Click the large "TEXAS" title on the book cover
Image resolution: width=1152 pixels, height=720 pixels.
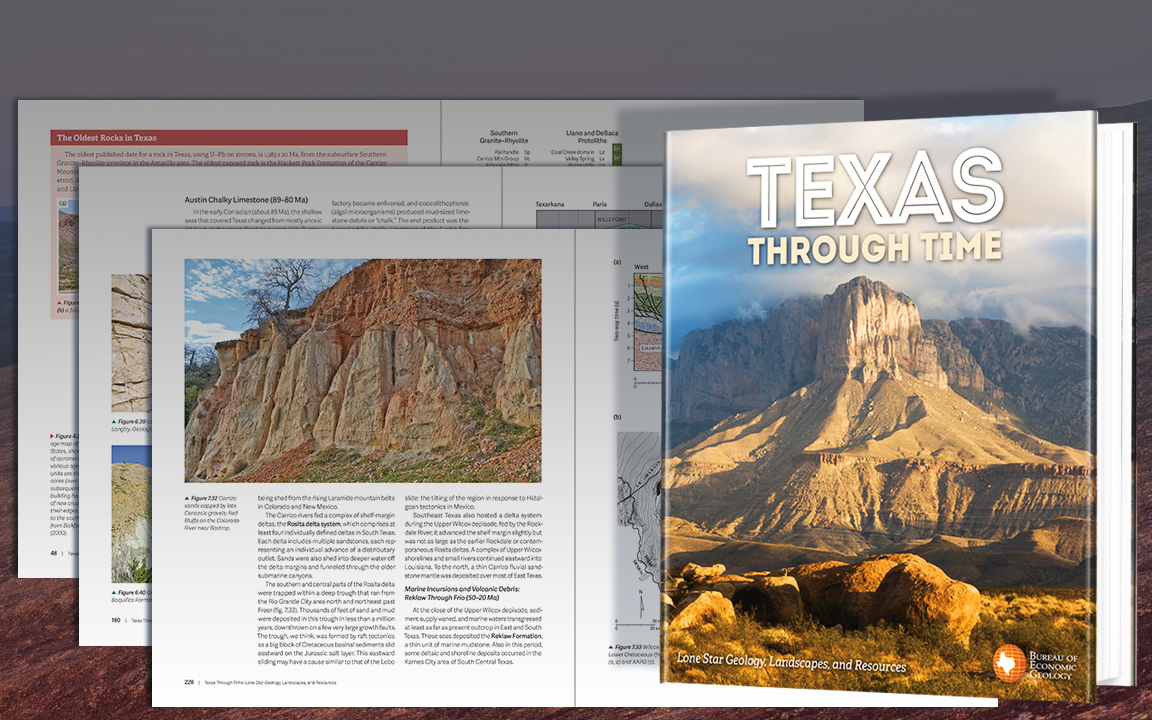[x=874, y=187]
